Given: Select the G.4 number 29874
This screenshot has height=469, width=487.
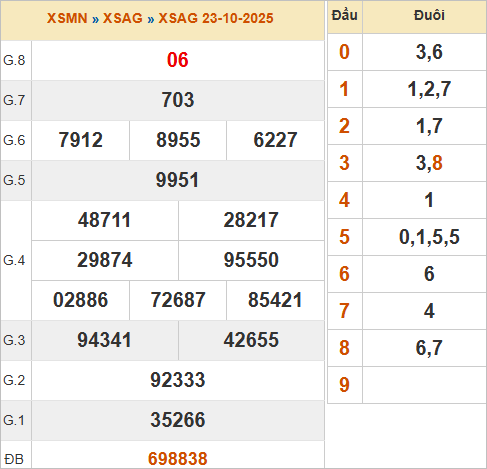Looking at the screenshot, I should (105, 260).
